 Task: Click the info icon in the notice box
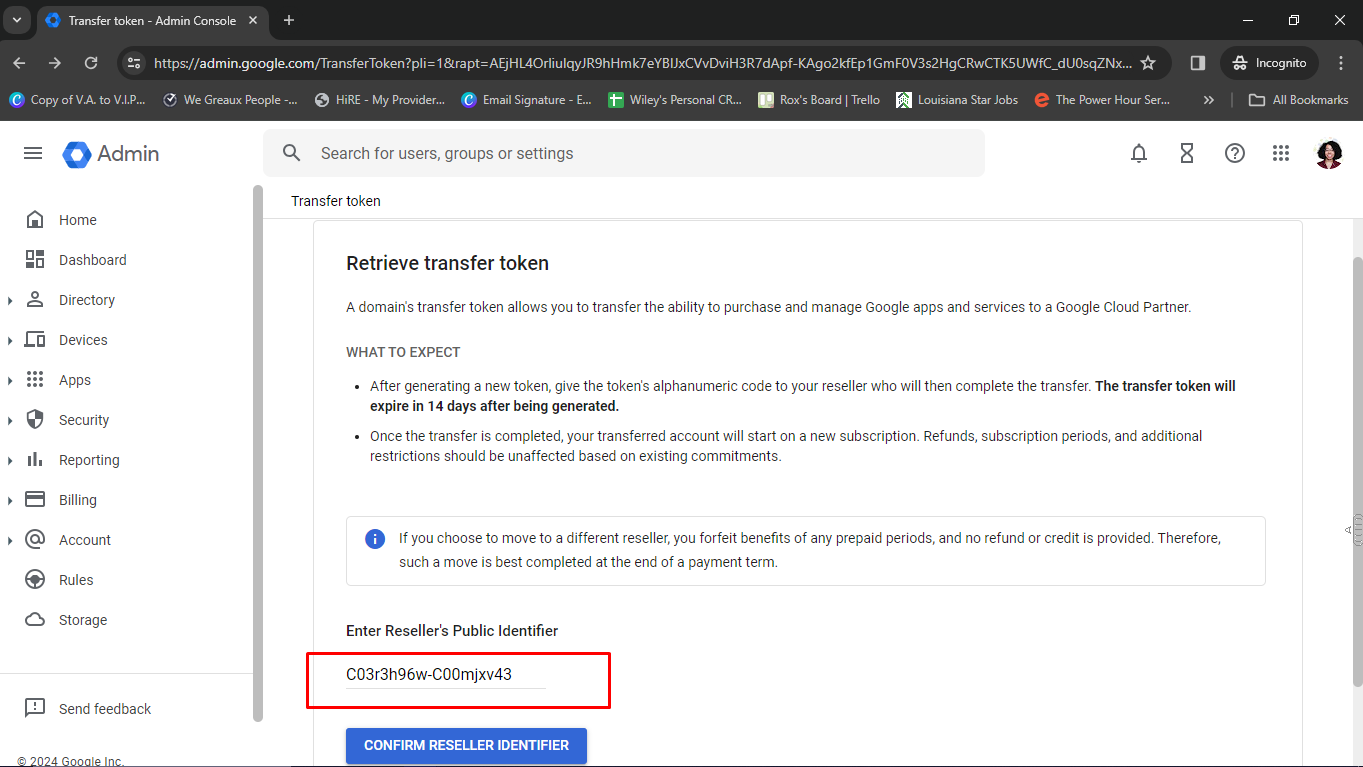[375, 538]
